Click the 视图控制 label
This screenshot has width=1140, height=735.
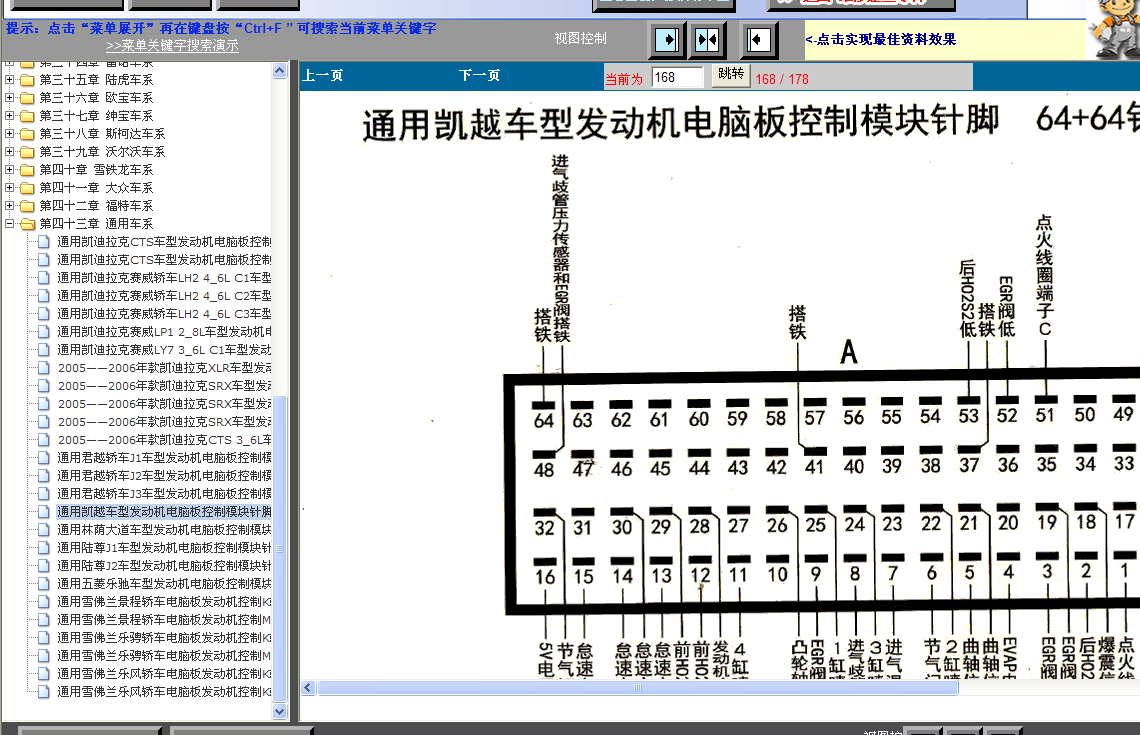click(580, 39)
